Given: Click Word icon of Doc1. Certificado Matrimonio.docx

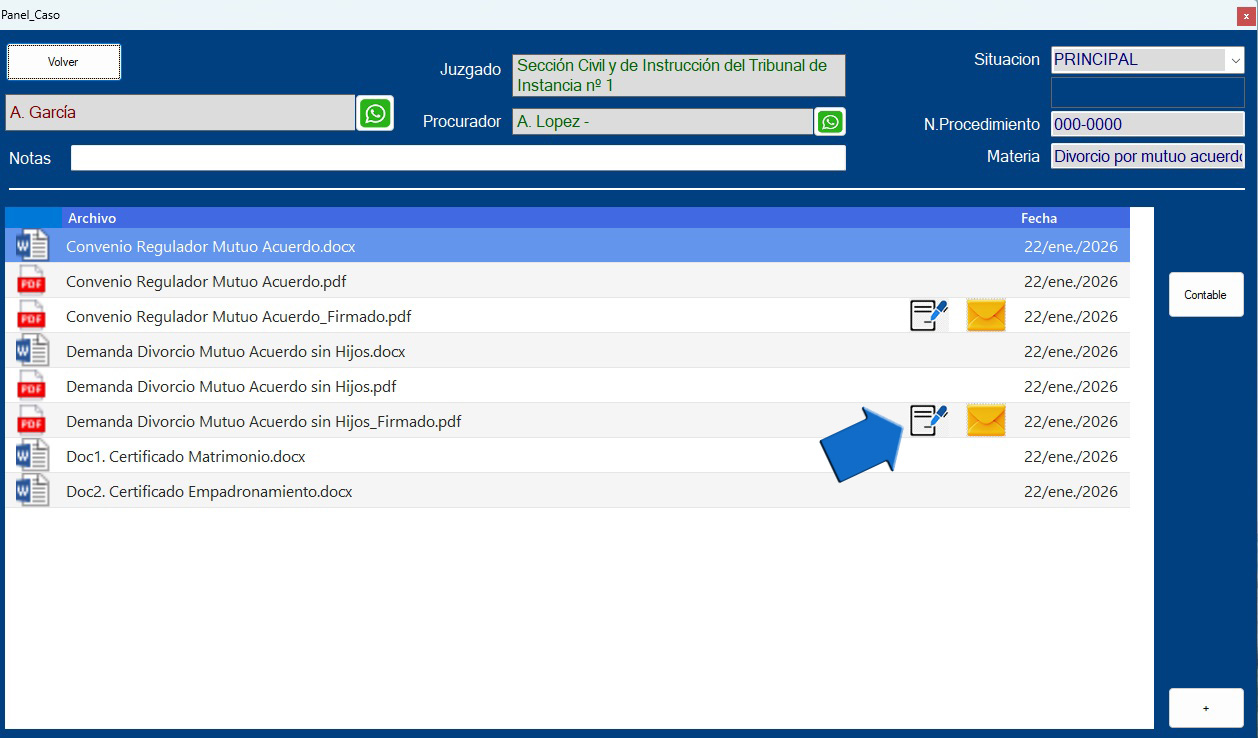Looking at the screenshot, I should (x=33, y=456).
